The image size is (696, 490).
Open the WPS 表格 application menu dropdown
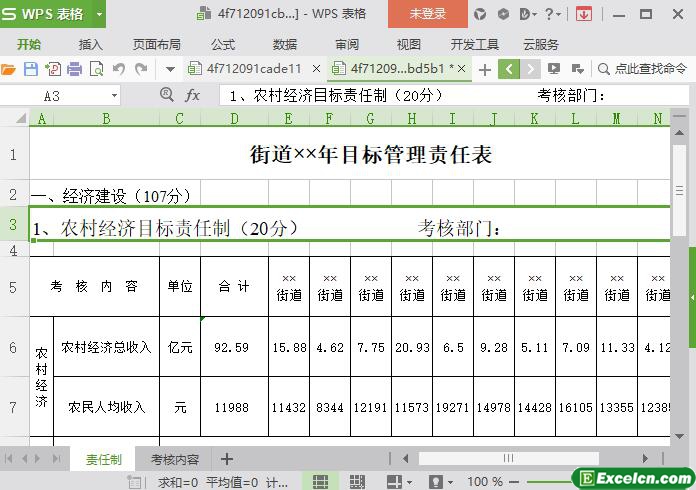pyautogui.click(x=99, y=14)
